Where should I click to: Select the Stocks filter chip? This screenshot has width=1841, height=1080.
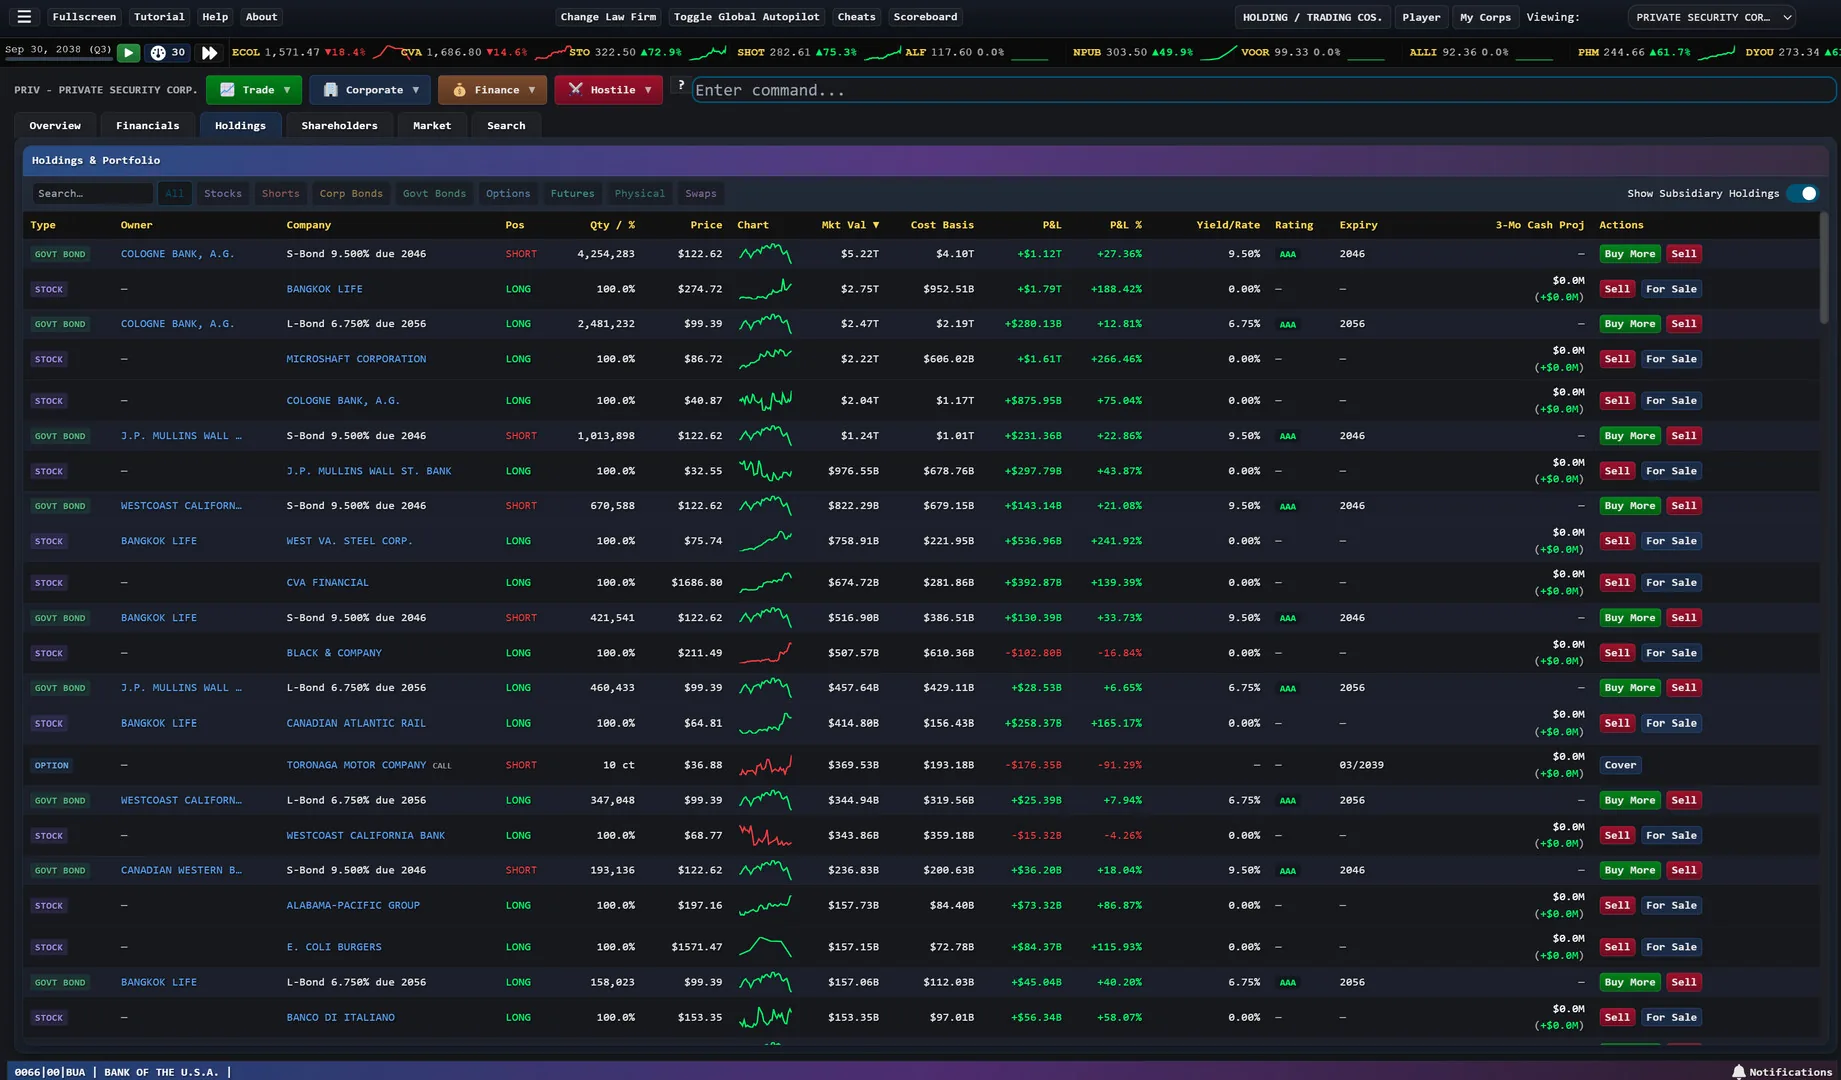coord(223,194)
